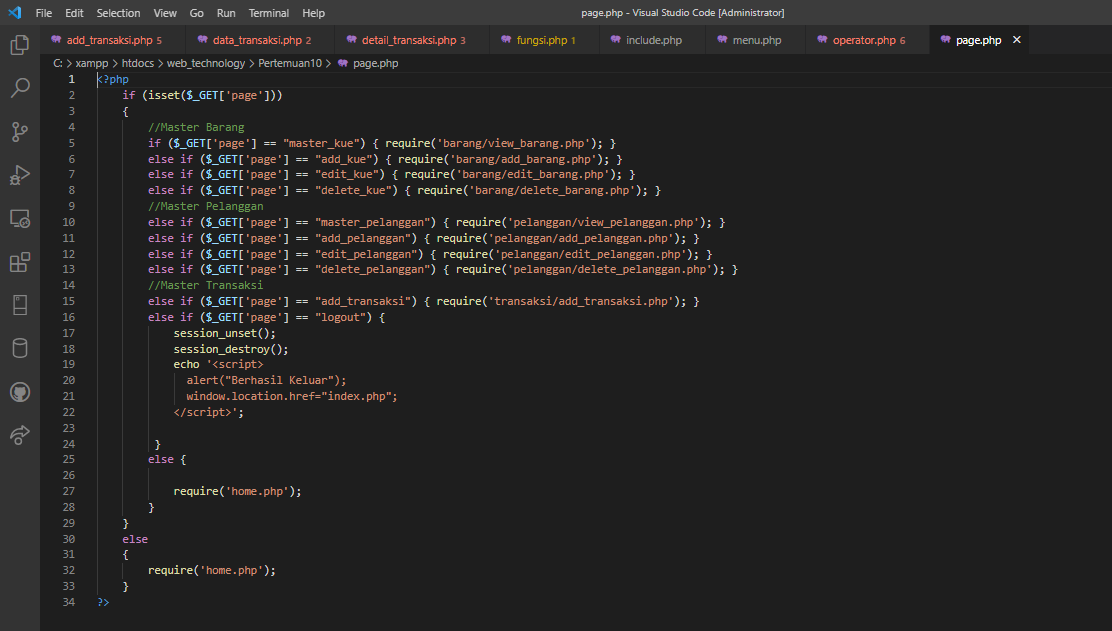Click PHP file icon on add_transaksi.php tab
This screenshot has height=631, width=1112.
(56, 40)
